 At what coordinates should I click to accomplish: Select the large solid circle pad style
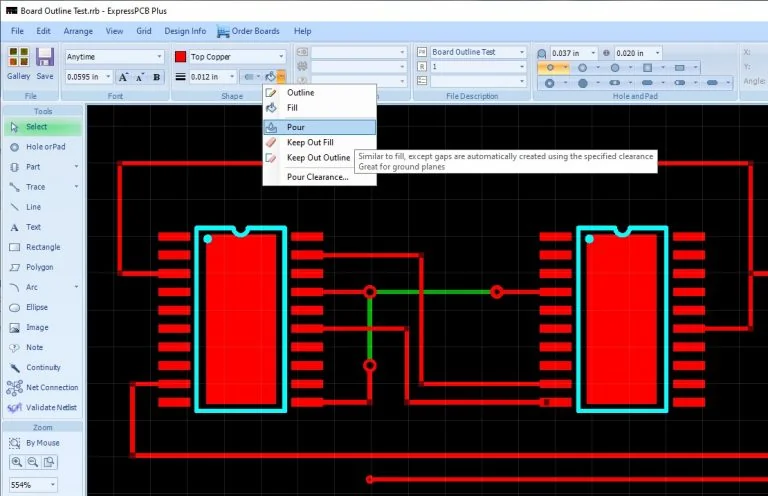(582, 83)
